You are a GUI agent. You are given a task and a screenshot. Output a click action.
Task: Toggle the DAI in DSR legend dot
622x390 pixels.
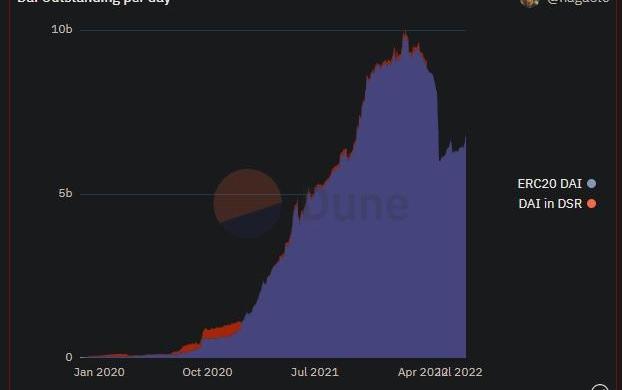(x=591, y=204)
